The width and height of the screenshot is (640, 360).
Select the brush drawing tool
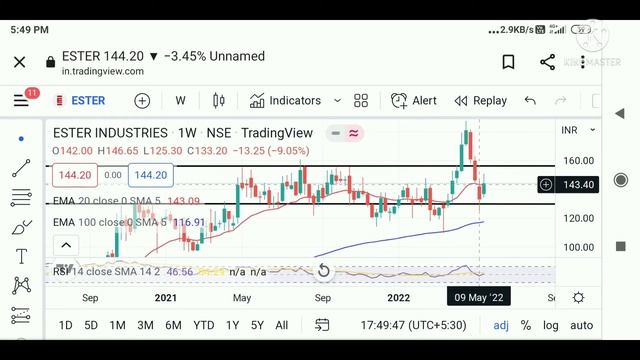[x=21, y=227]
